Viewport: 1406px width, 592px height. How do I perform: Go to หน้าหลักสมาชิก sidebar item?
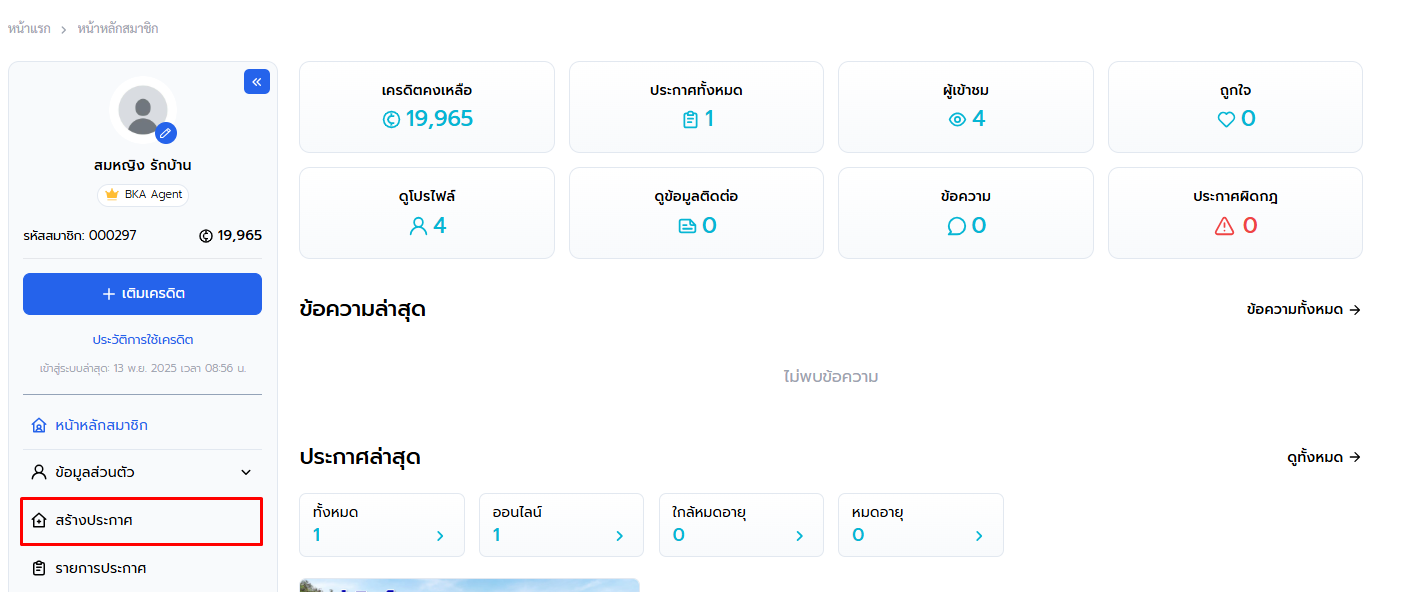coord(101,426)
